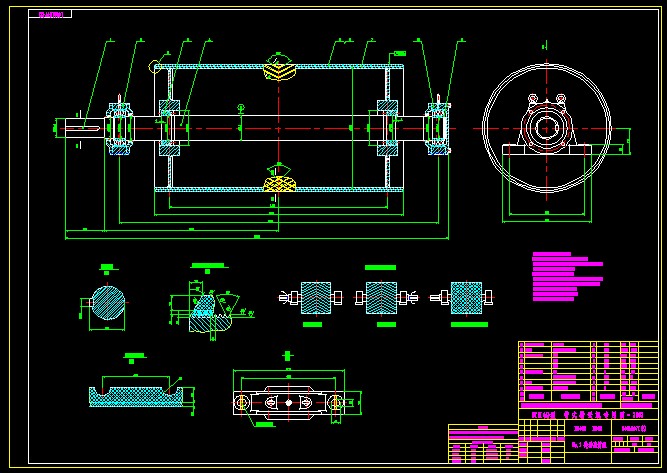Click the green label under diamond pattern drum
This screenshot has width=667, height=473.
point(467,325)
